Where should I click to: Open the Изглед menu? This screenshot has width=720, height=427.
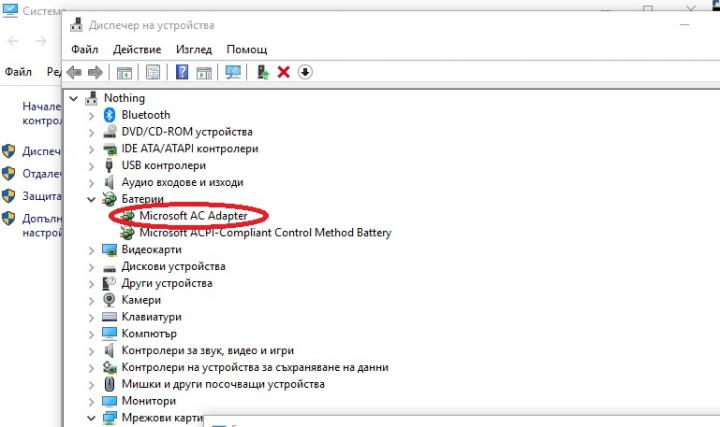pyautogui.click(x=194, y=49)
